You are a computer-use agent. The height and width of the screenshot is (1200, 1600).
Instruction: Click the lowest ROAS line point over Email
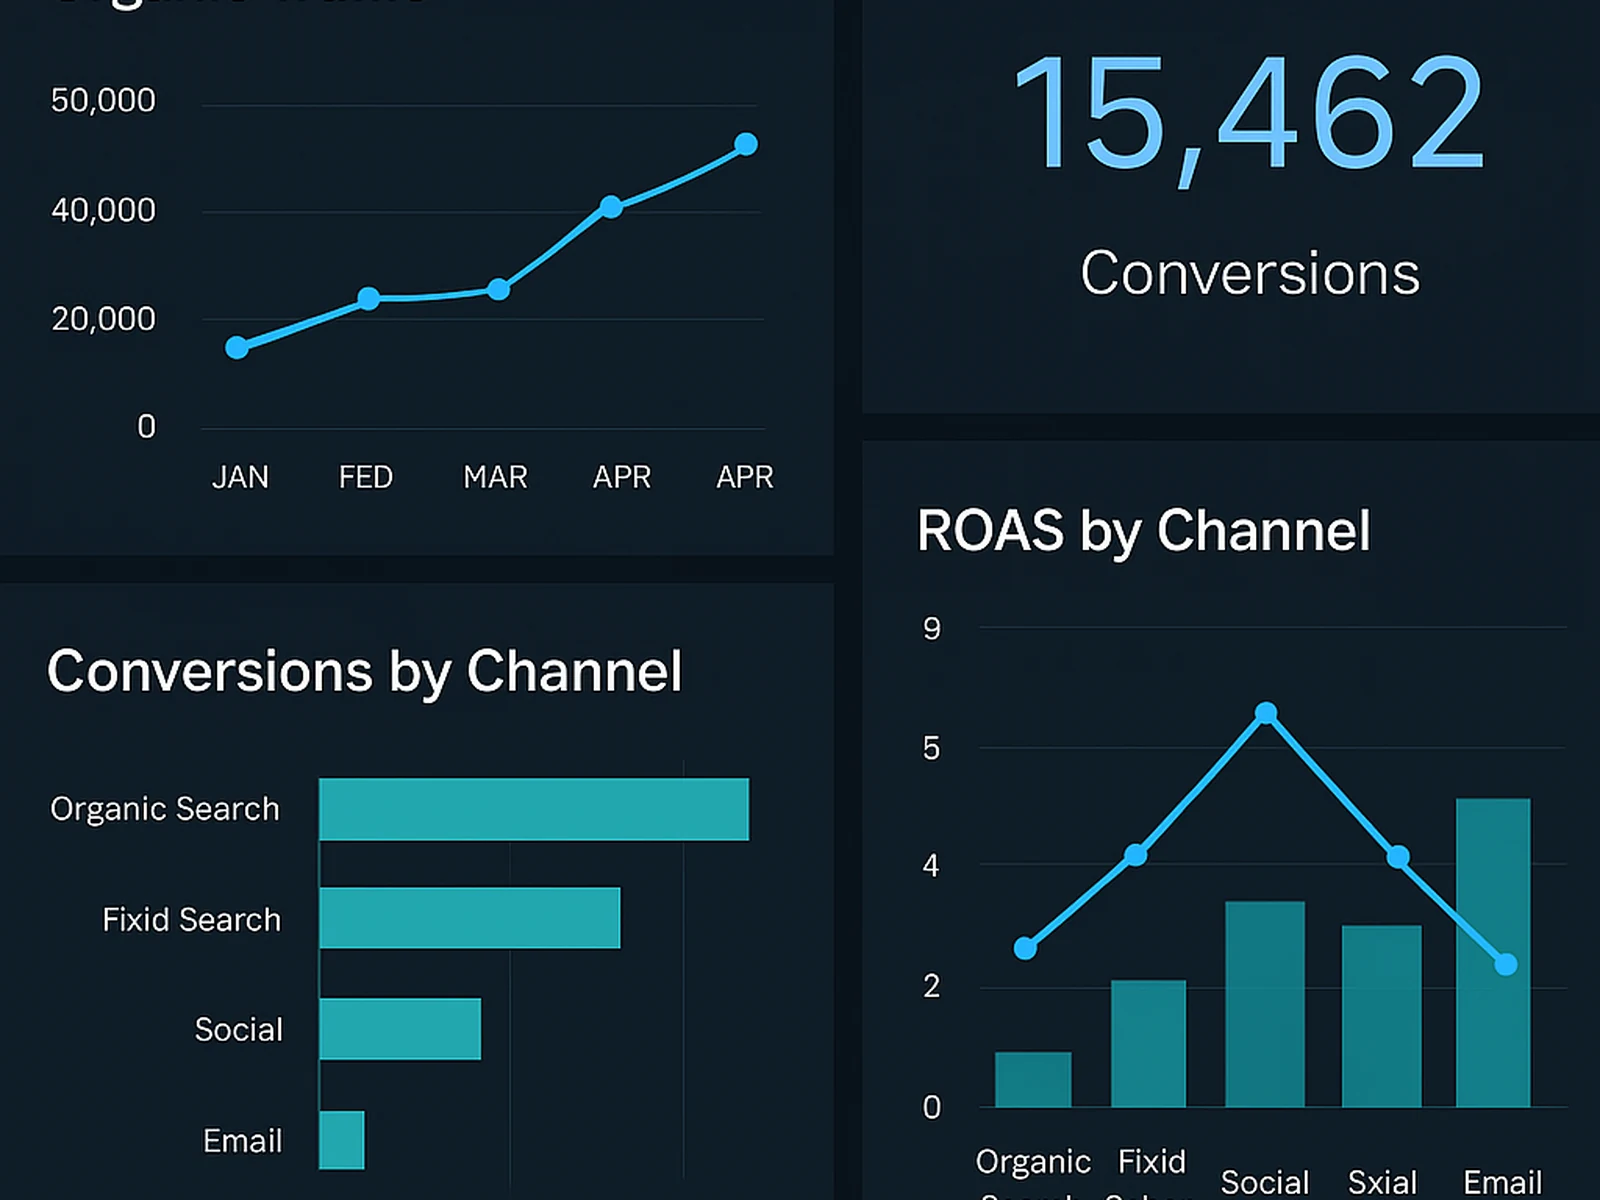pos(1505,964)
